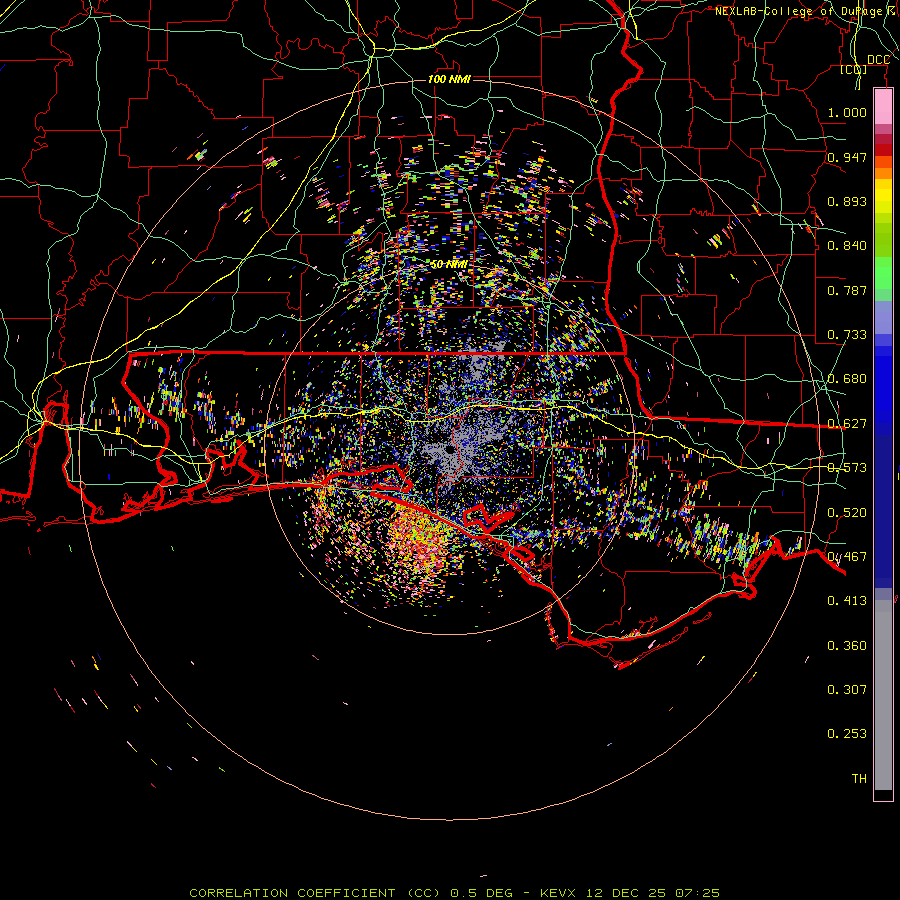
Task: Click the [CC] legend title
Action: click(853, 69)
